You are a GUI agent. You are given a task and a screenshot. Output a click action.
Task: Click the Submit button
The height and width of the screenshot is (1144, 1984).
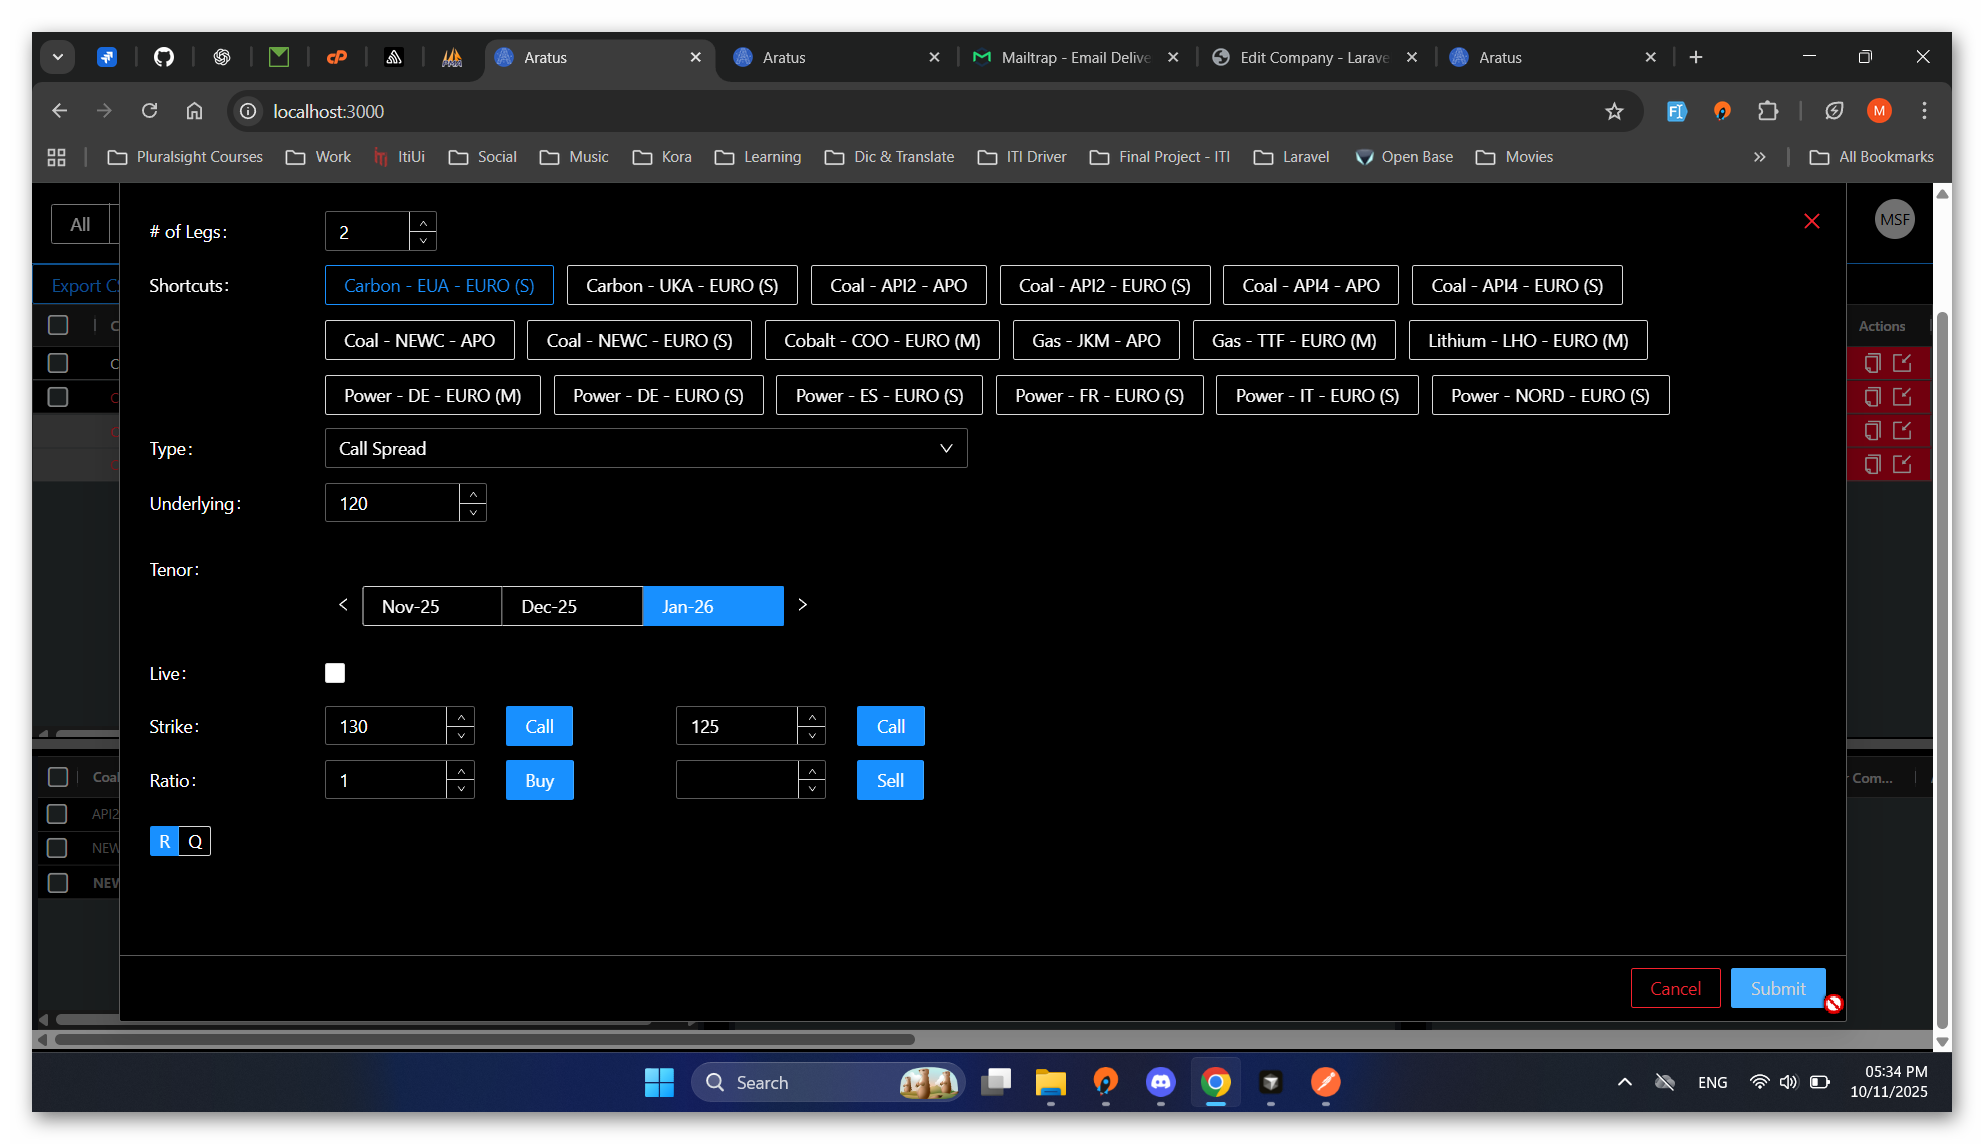coord(1778,988)
